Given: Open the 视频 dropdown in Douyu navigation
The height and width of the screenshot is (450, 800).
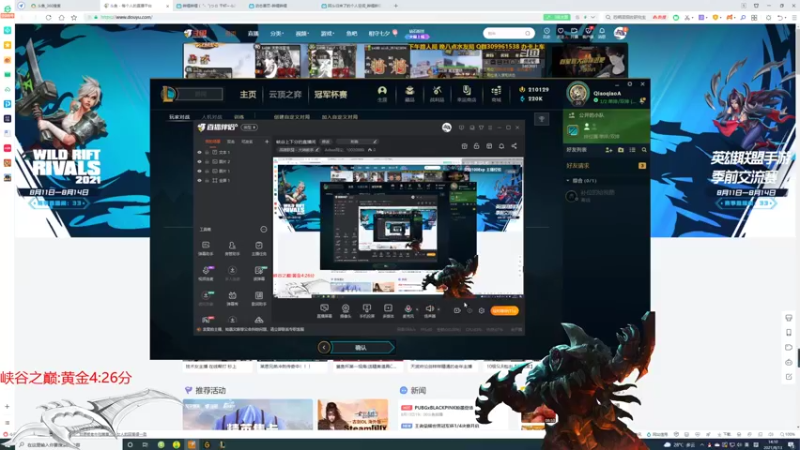Looking at the screenshot, I should pyautogui.click(x=302, y=34).
